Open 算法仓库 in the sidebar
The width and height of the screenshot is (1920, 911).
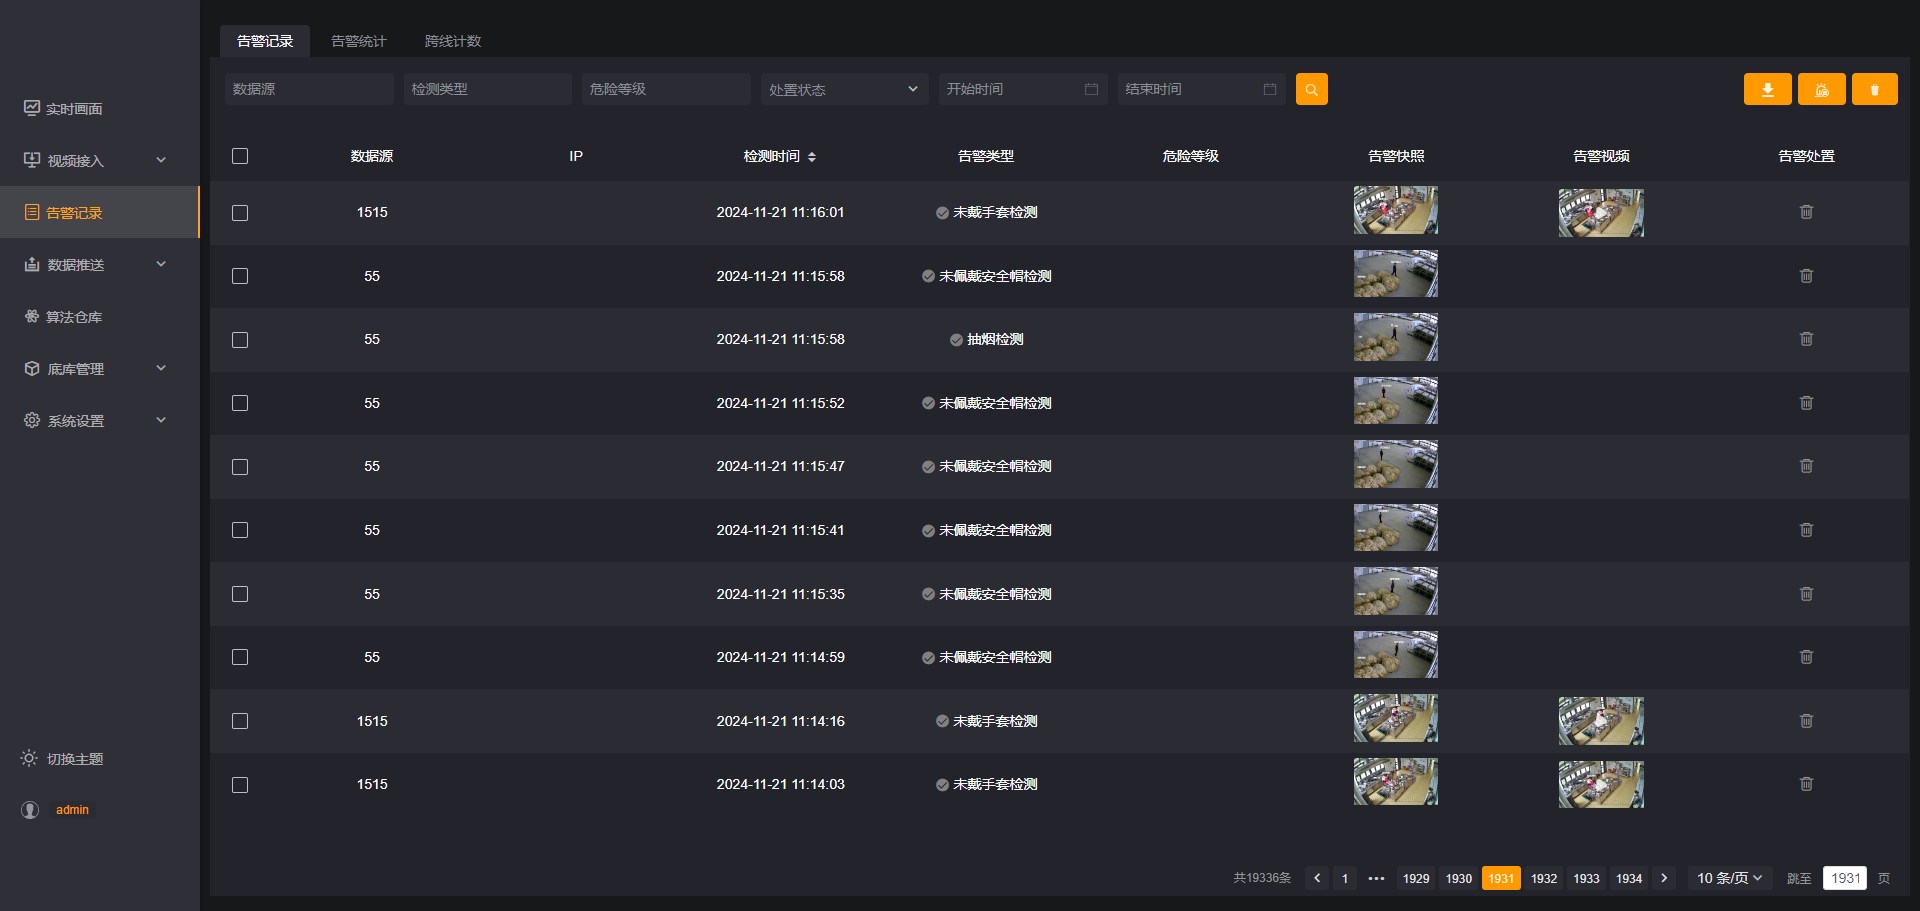[x=74, y=317]
